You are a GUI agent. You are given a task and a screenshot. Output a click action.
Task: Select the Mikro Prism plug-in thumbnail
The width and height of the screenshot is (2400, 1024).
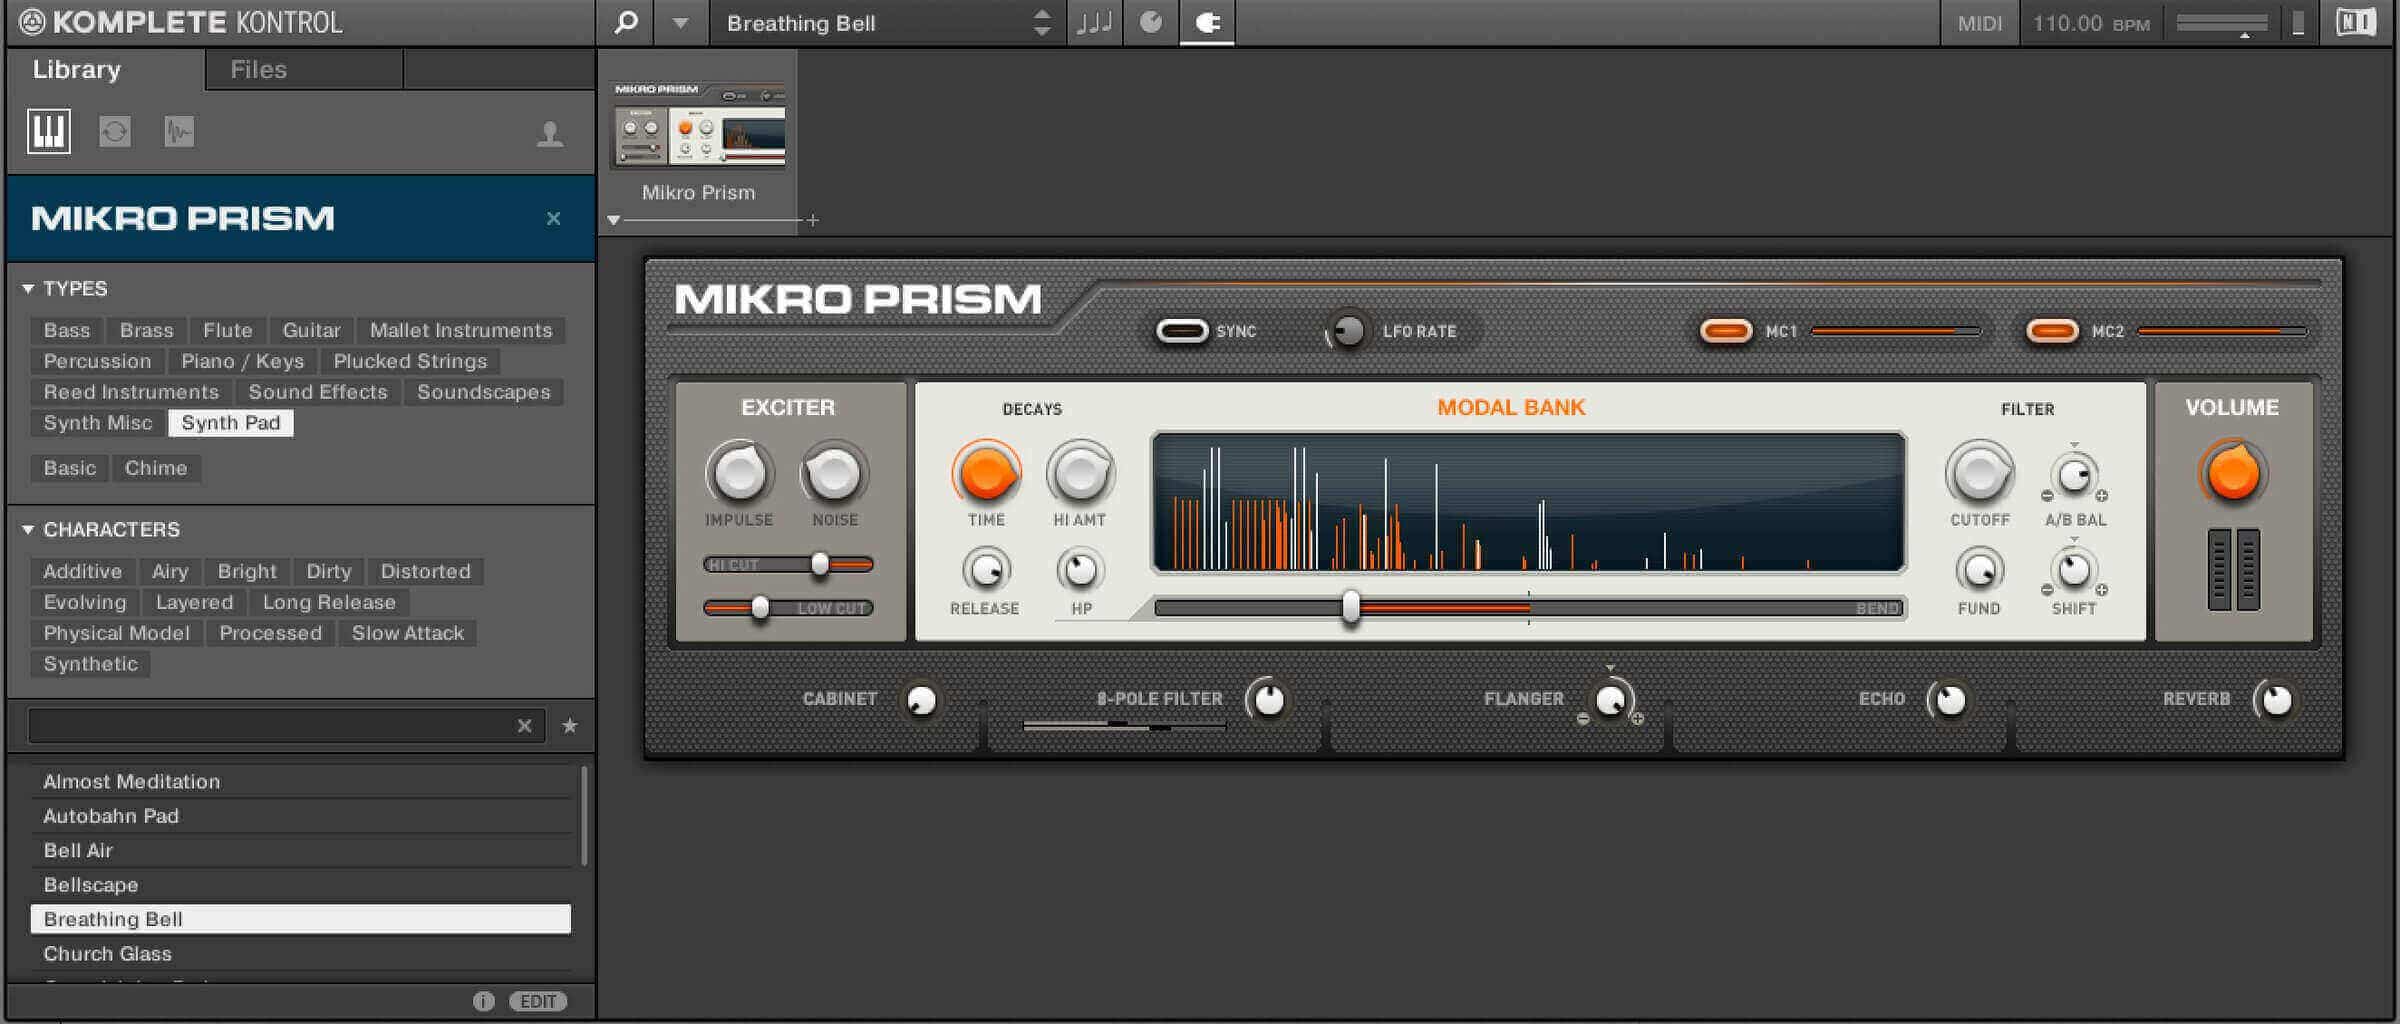tap(698, 125)
